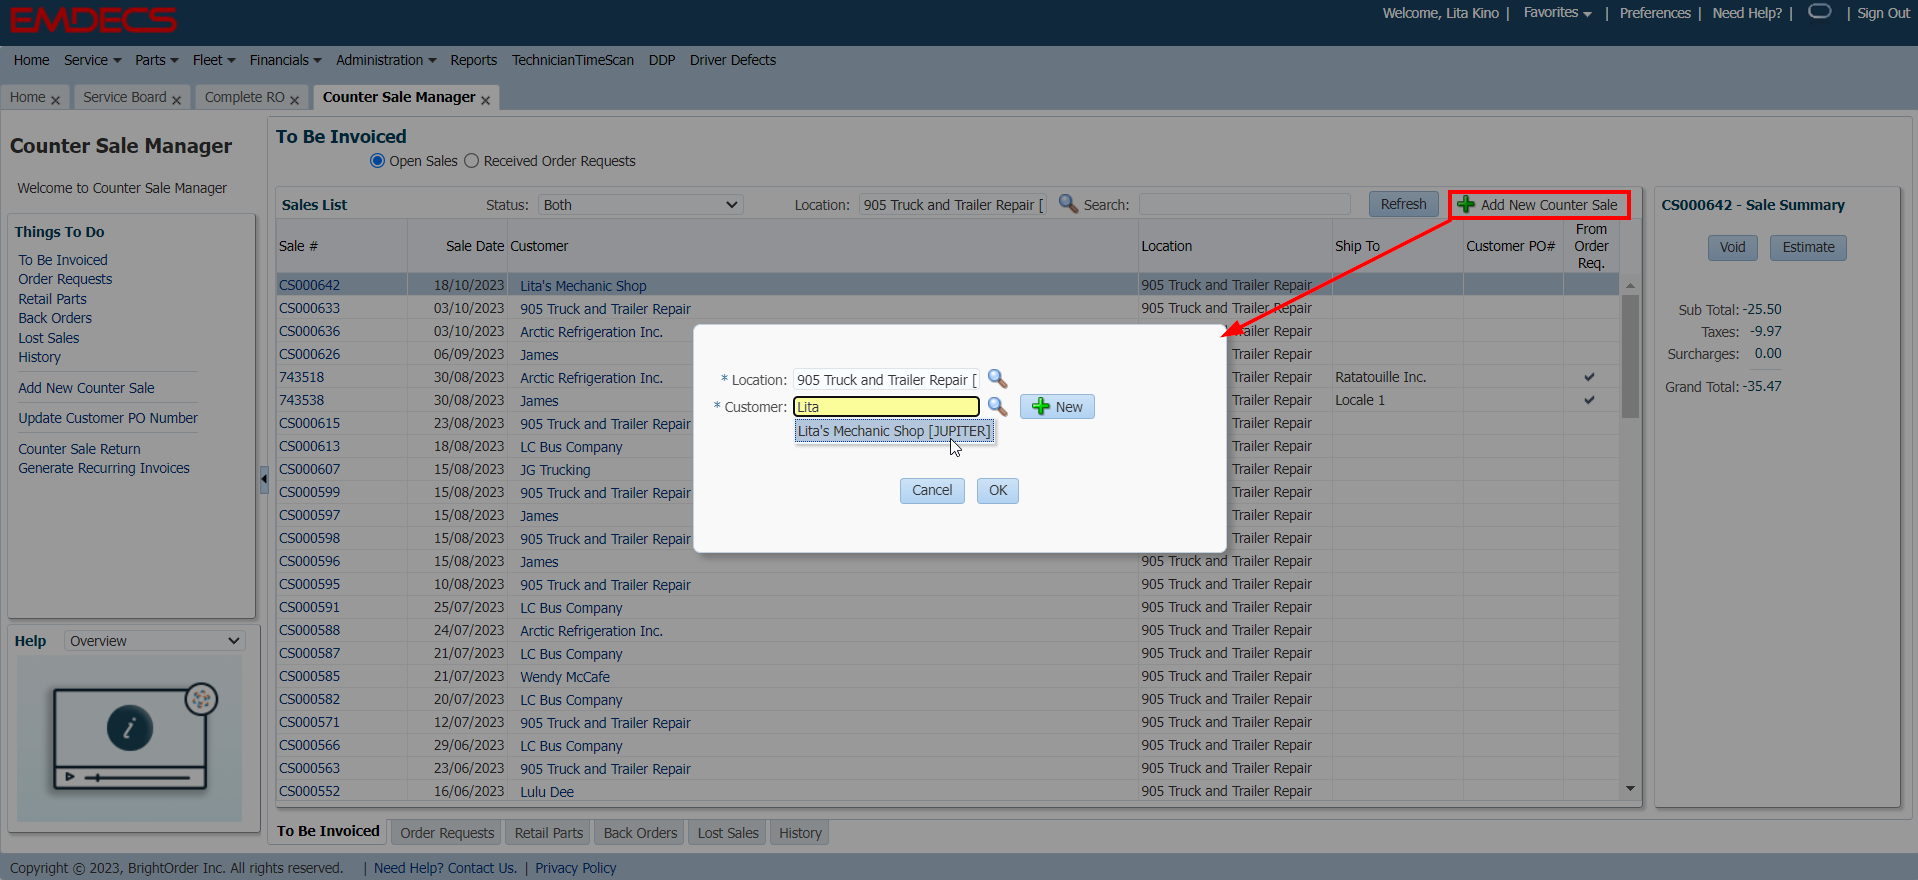Click OK in the new sale dialog
This screenshot has height=880, width=1918.
click(998, 490)
